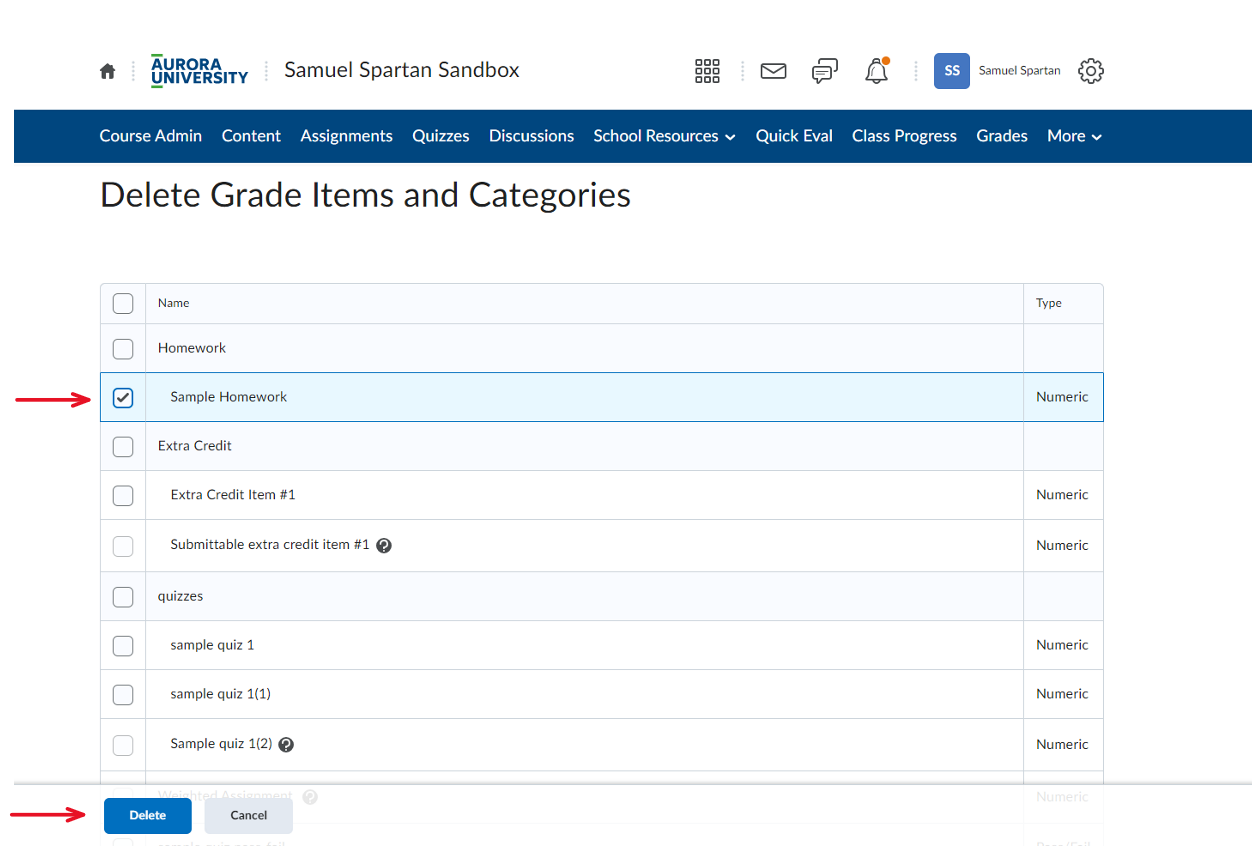
Task: Check the Extra Credit Item #1 checkbox
Action: 123,496
